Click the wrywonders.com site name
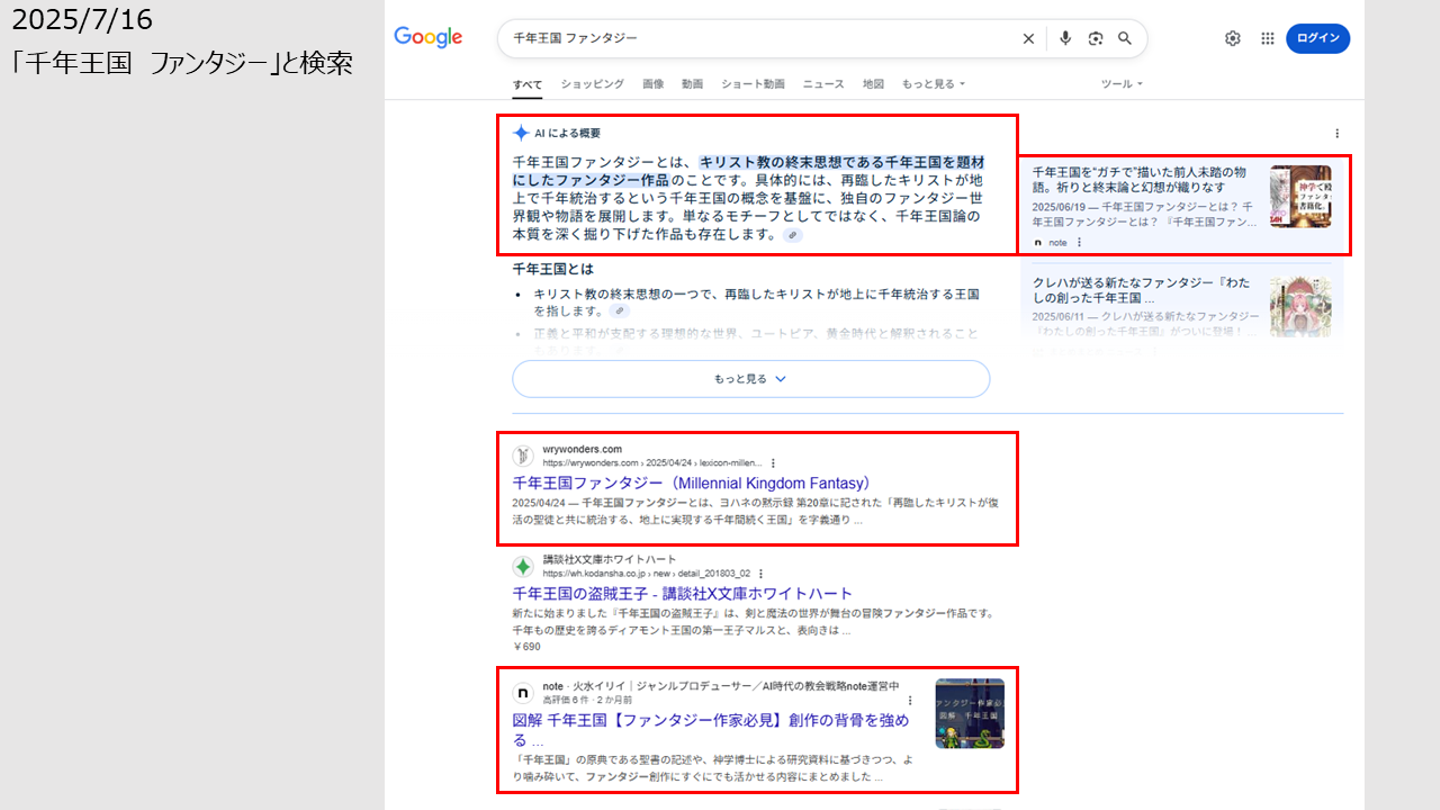Viewport: 1440px width, 810px height. (x=582, y=449)
